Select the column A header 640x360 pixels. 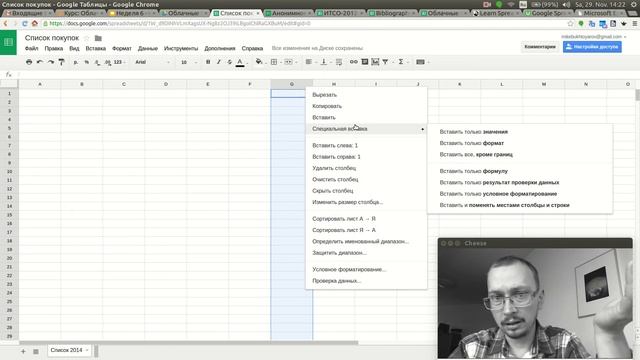point(40,84)
